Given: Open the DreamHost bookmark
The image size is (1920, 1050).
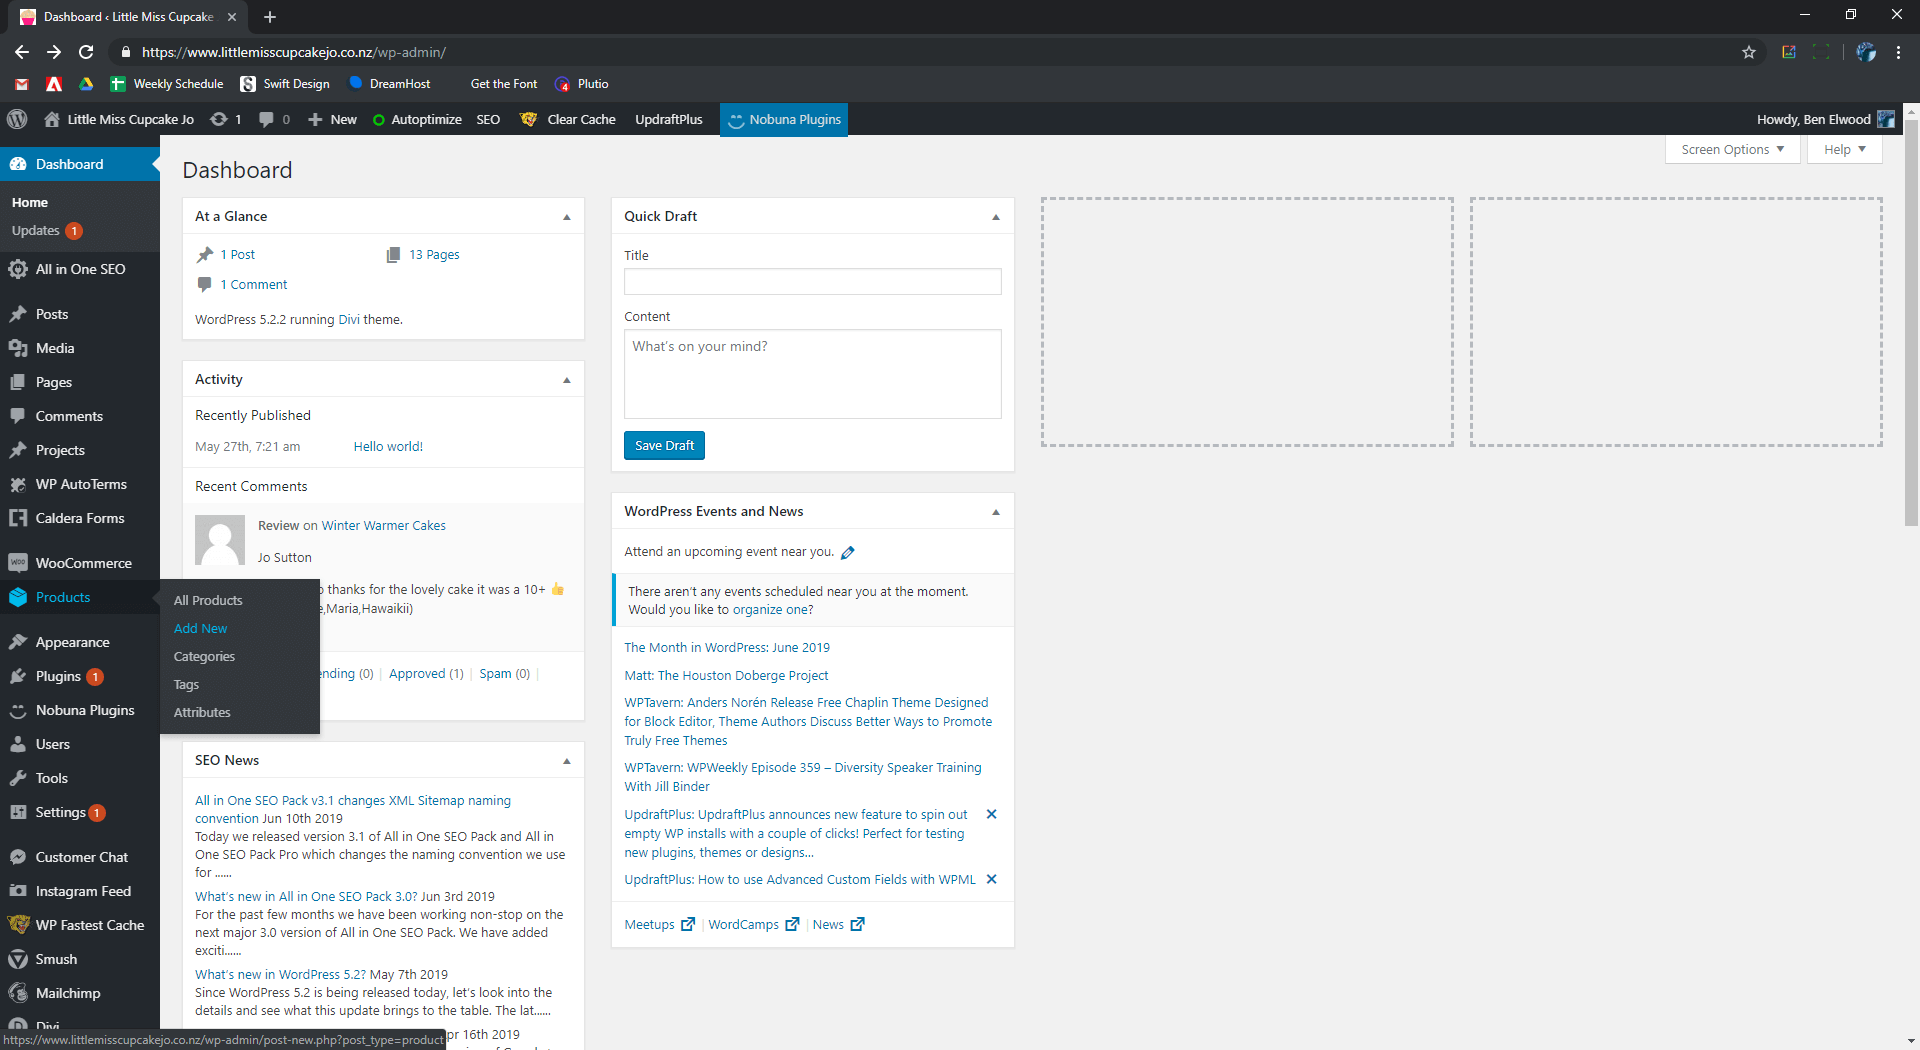Looking at the screenshot, I should click(389, 84).
